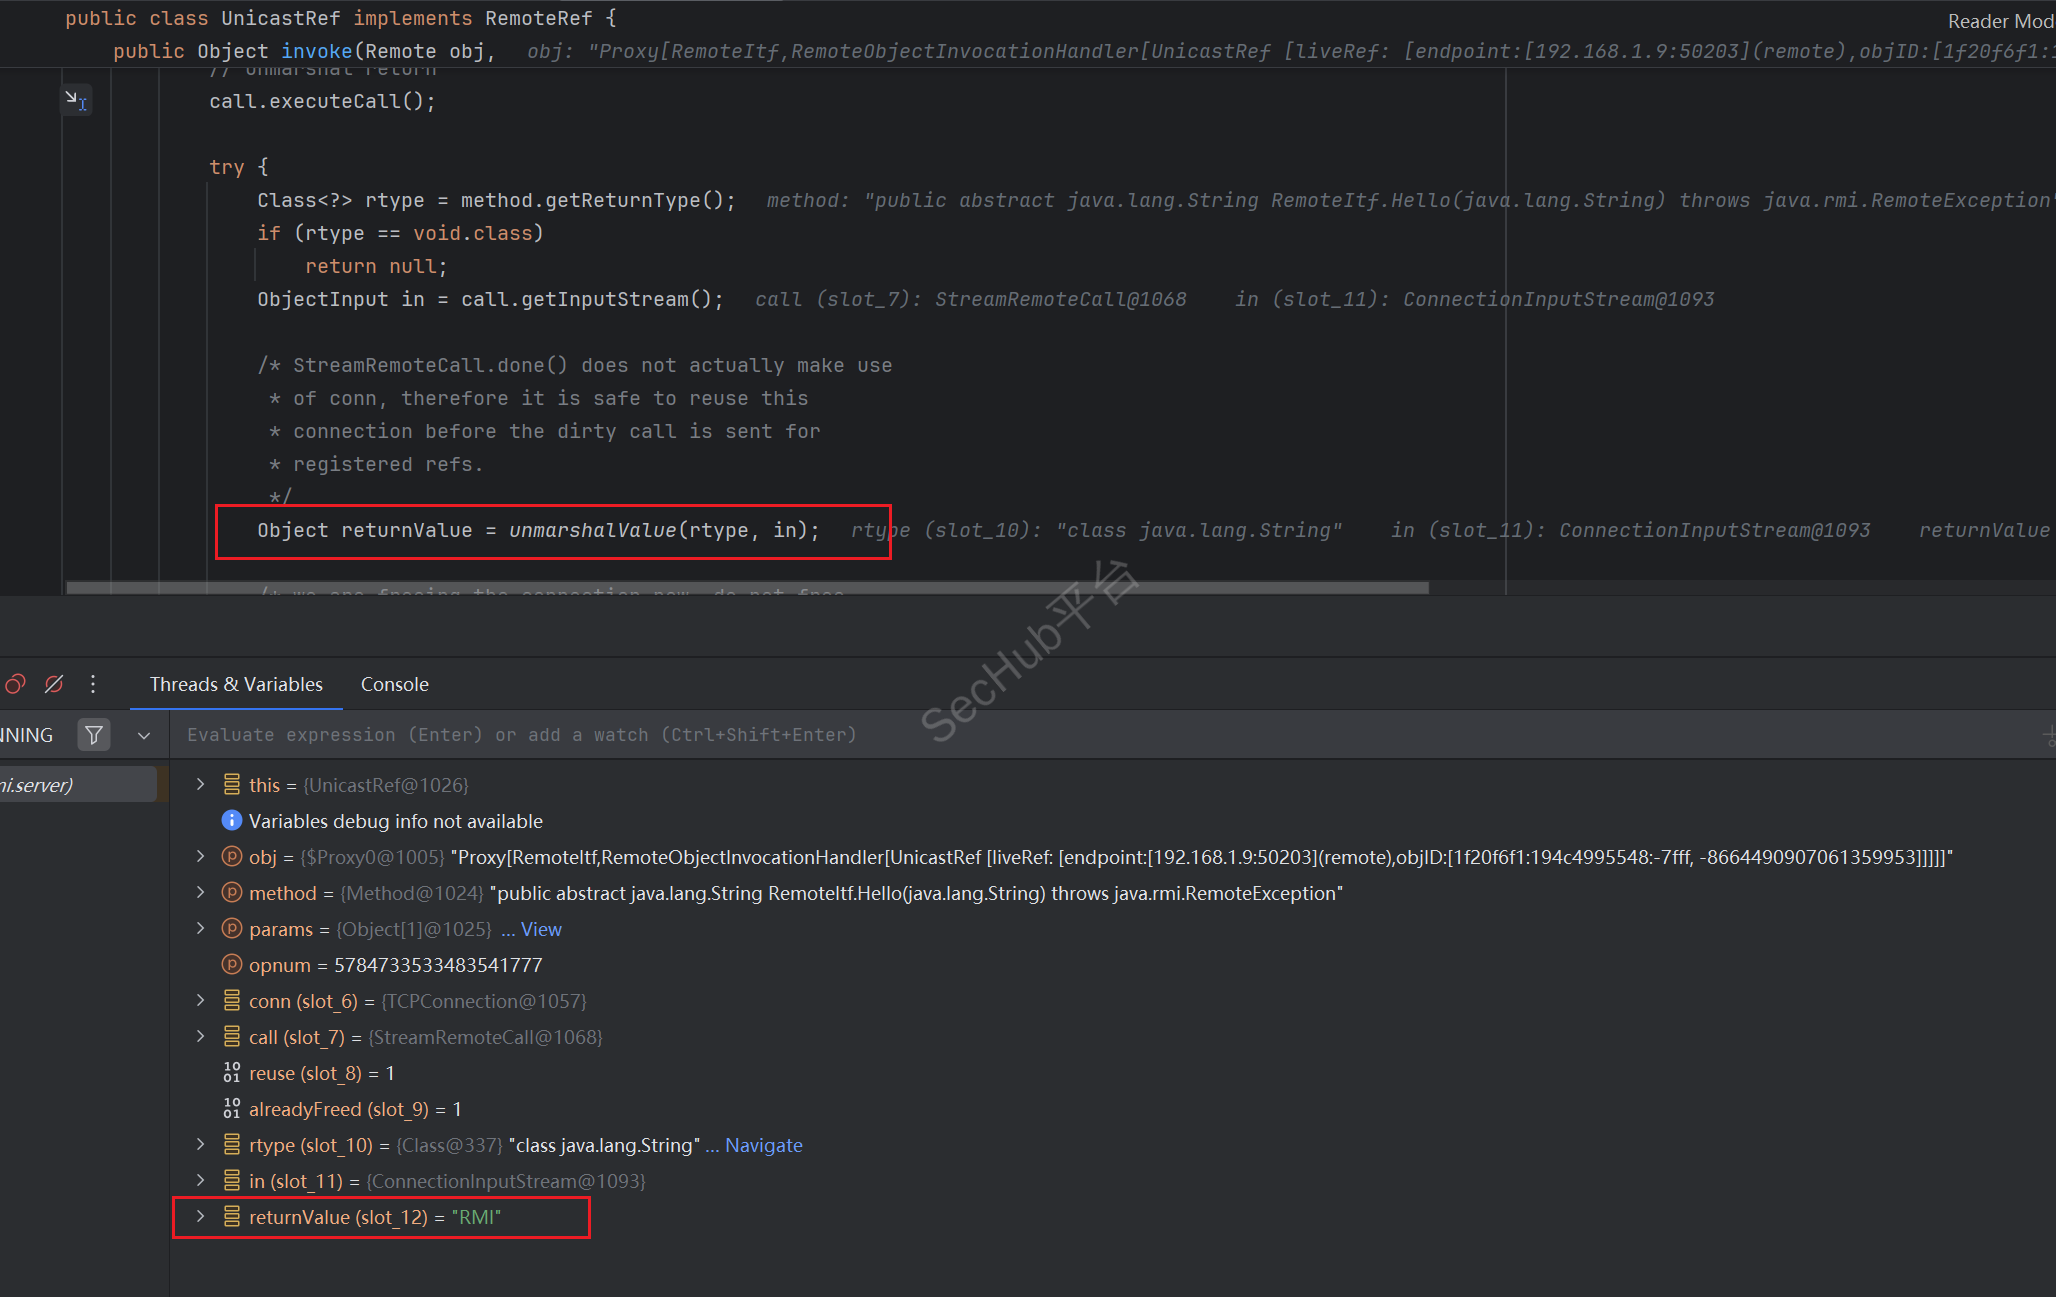2056x1297 pixels.
Task: Select the Threads & Variables tab
Action: [x=236, y=684]
